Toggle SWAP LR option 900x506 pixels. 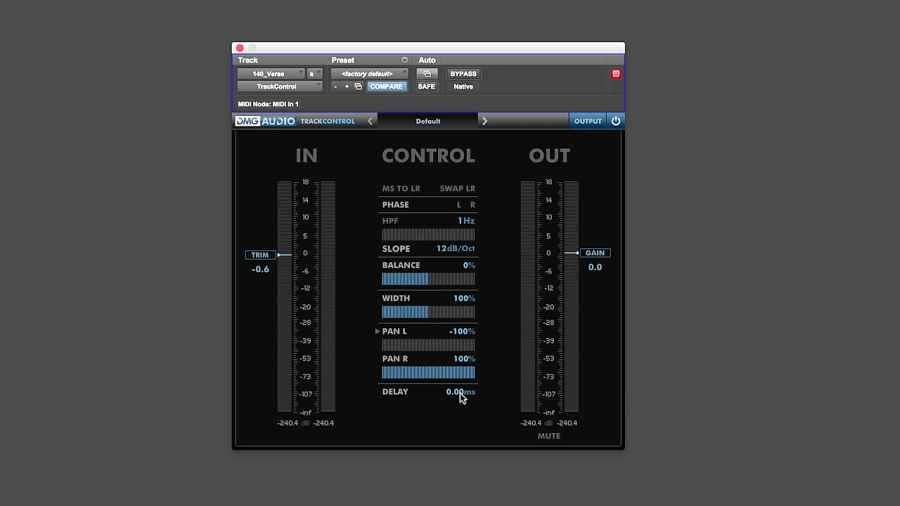[457, 188]
